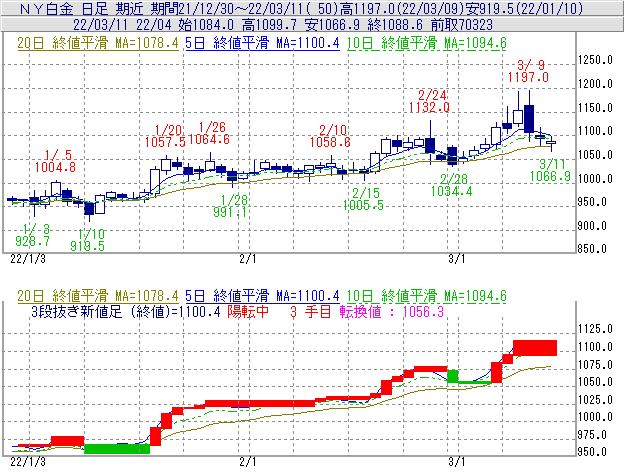
Task: Click the 975.0 value on the lower chart axis
Action: coord(592,435)
